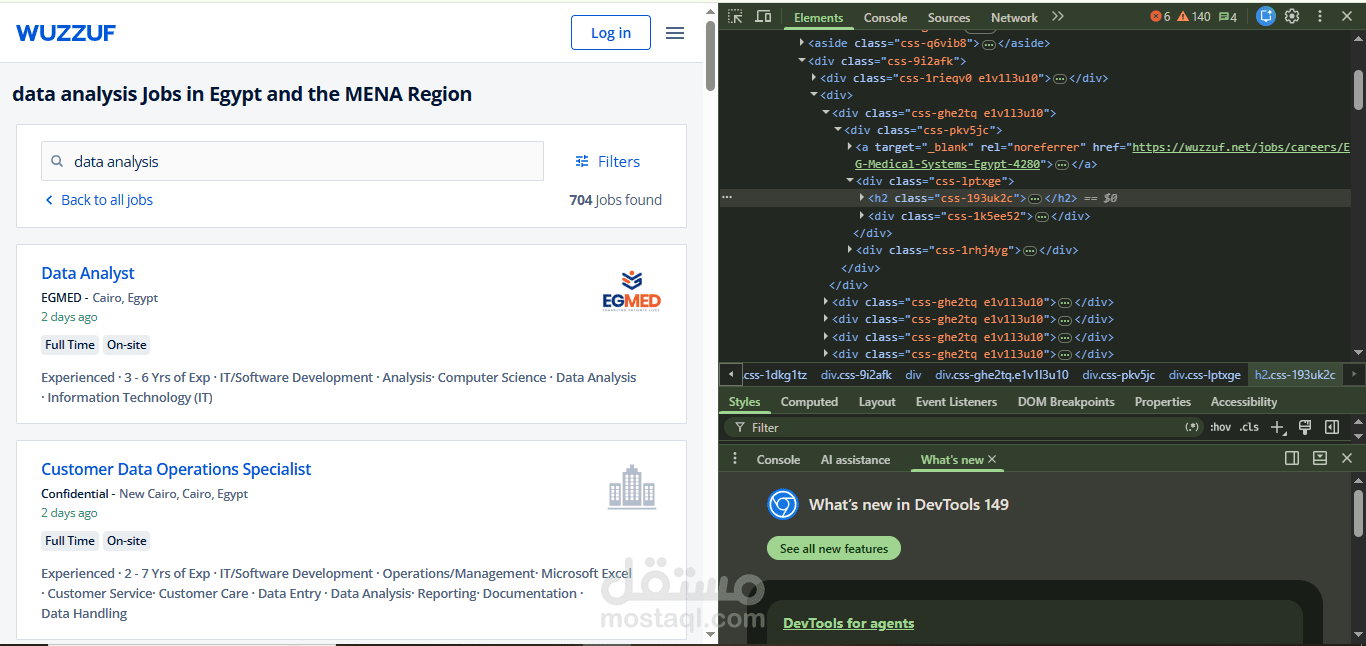
Task: Open the AI assistance drawer tab
Action: [855, 460]
